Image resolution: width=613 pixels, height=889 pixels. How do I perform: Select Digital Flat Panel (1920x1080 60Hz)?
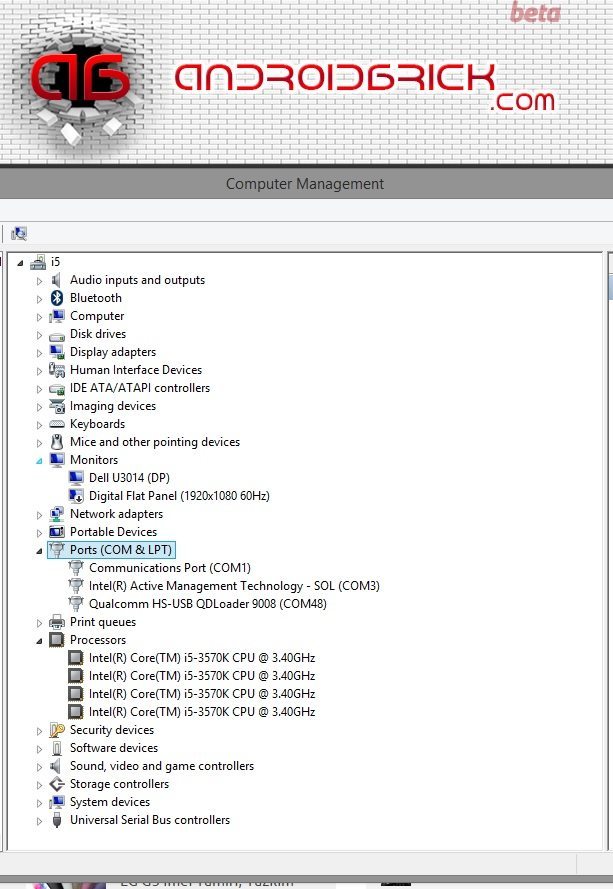point(179,496)
